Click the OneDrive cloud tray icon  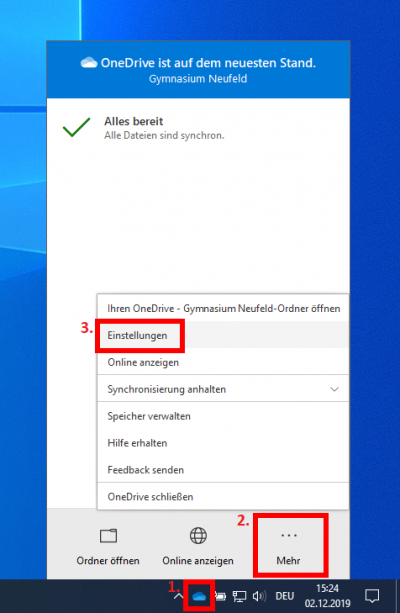(199, 596)
